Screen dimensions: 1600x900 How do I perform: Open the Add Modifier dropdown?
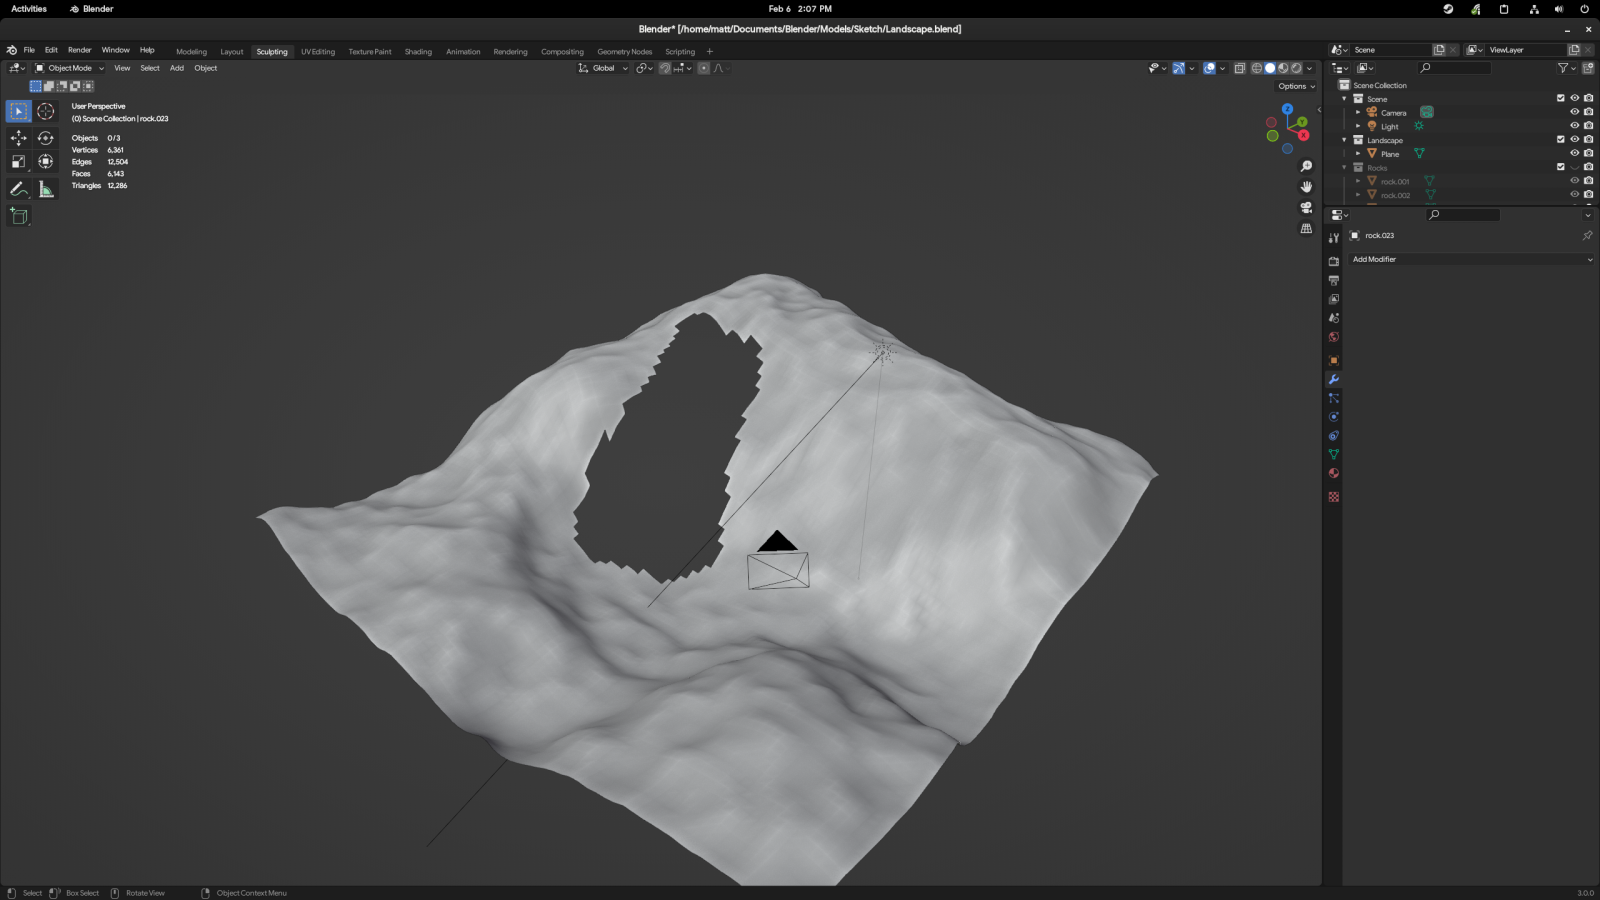pos(1471,259)
